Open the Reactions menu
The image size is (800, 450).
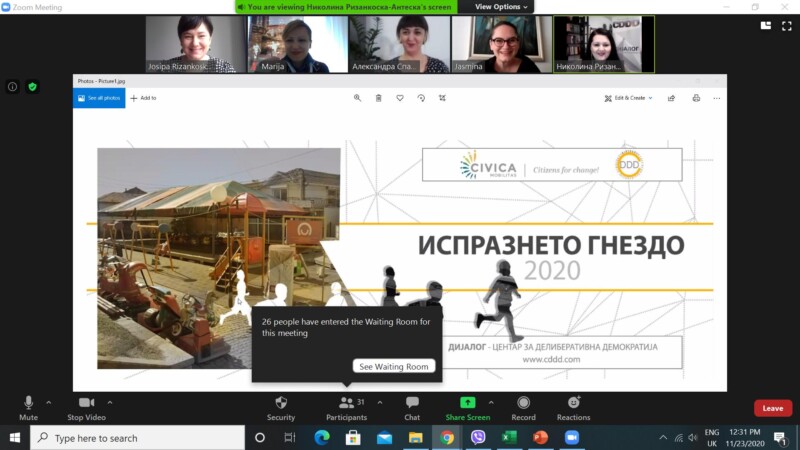coord(574,406)
